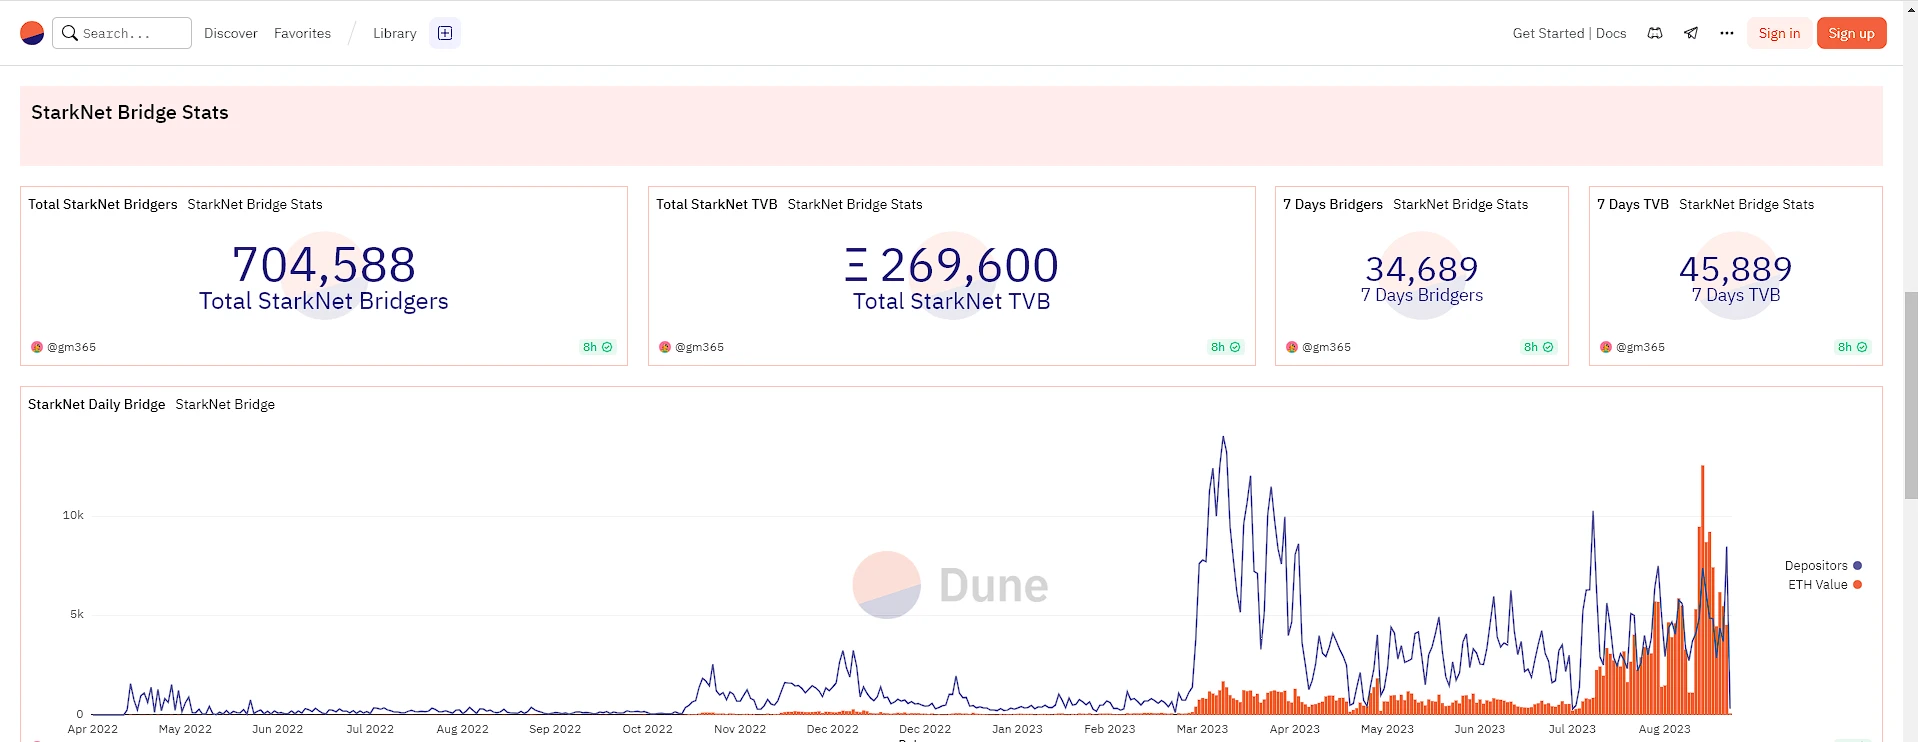Open 7 Days Bridgers query title

(x=1333, y=204)
